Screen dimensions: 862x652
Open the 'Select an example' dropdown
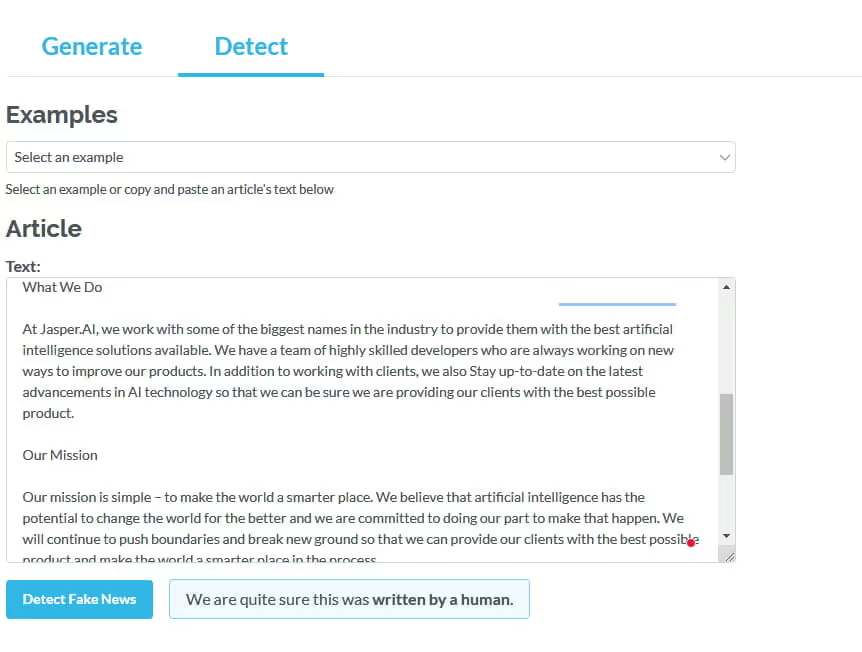tap(370, 157)
